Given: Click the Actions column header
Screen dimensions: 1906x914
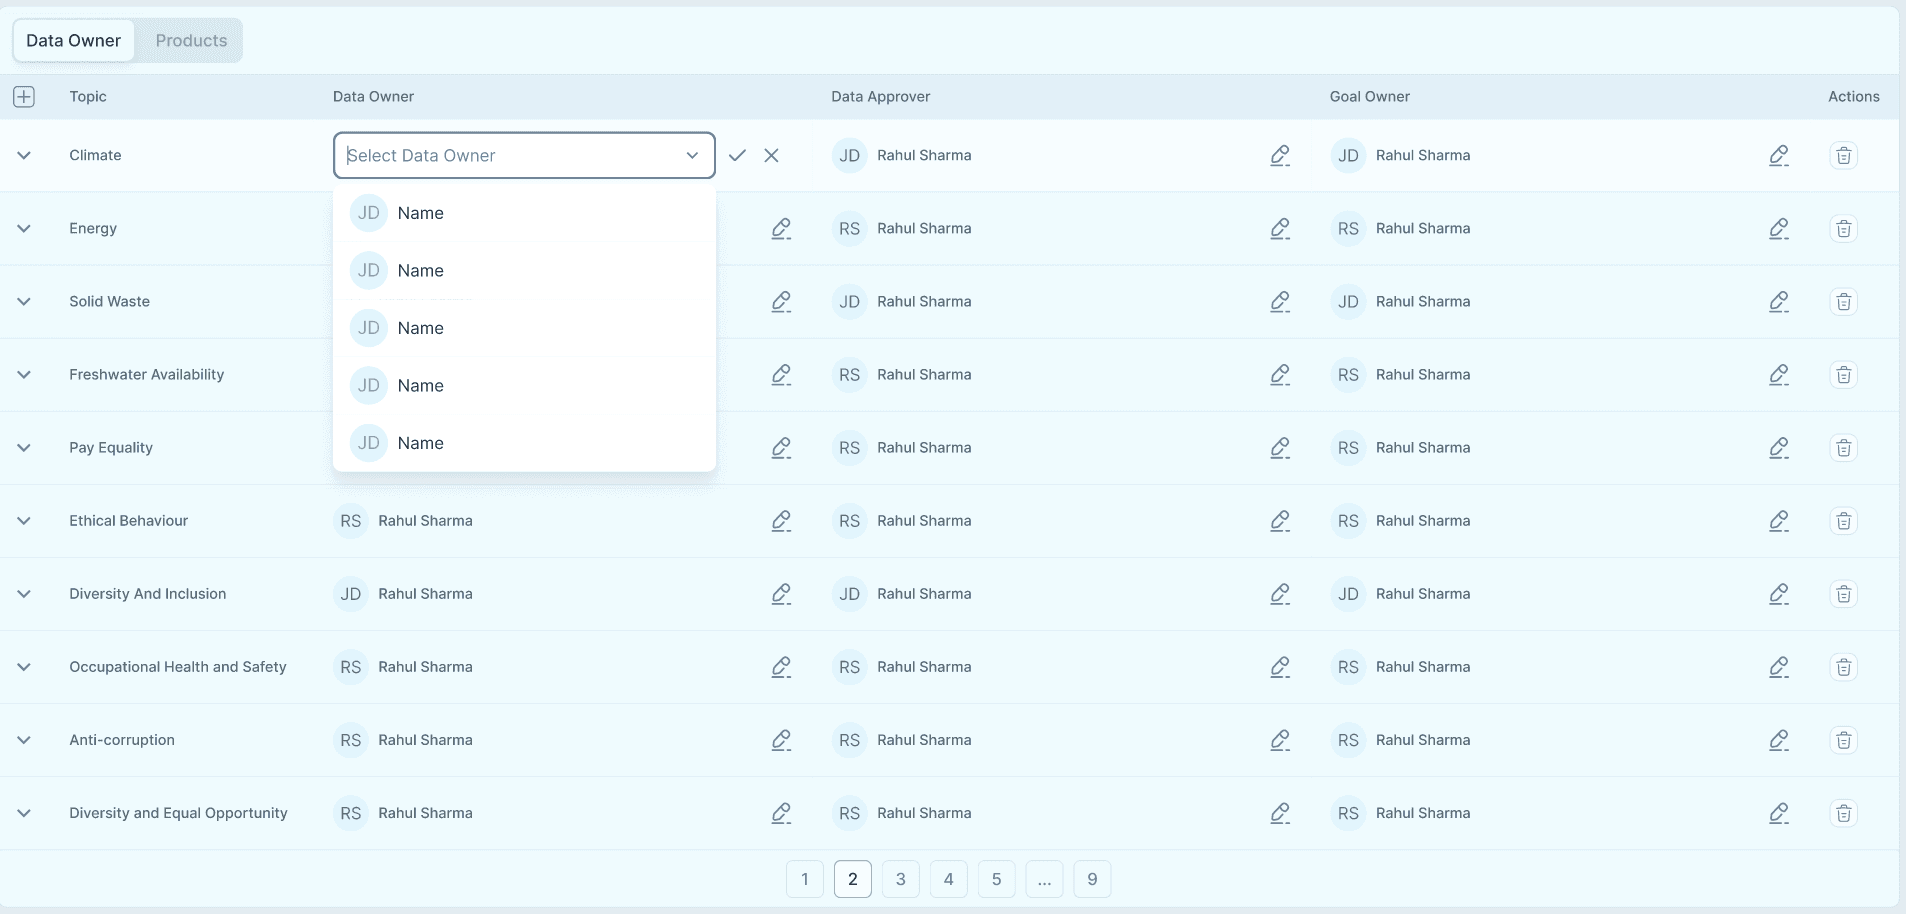Looking at the screenshot, I should pos(1854,96).
